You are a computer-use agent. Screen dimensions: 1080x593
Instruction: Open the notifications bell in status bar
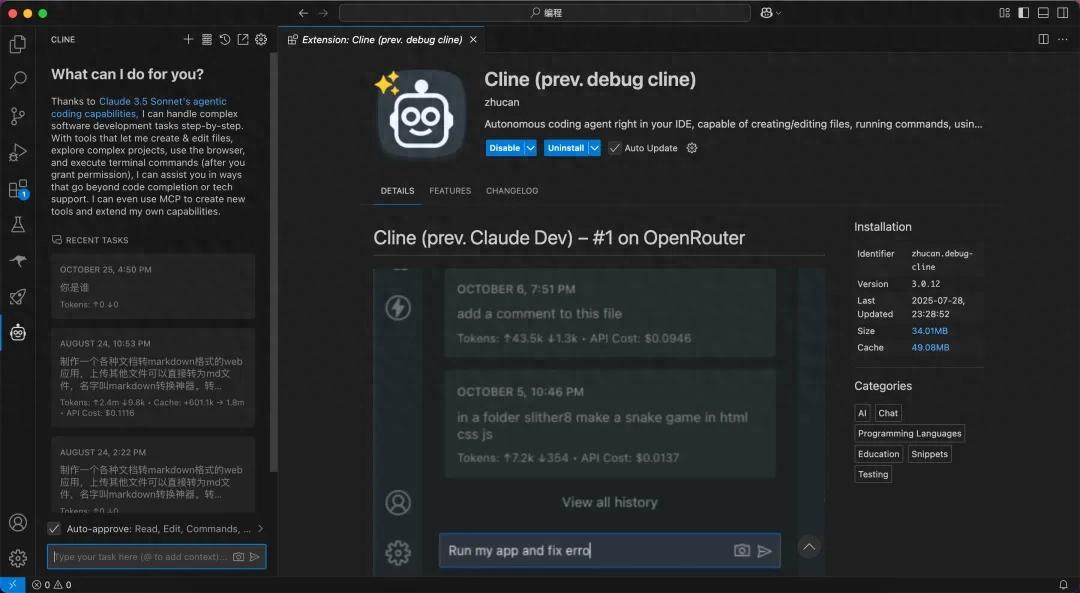(x=1063, y=585)
